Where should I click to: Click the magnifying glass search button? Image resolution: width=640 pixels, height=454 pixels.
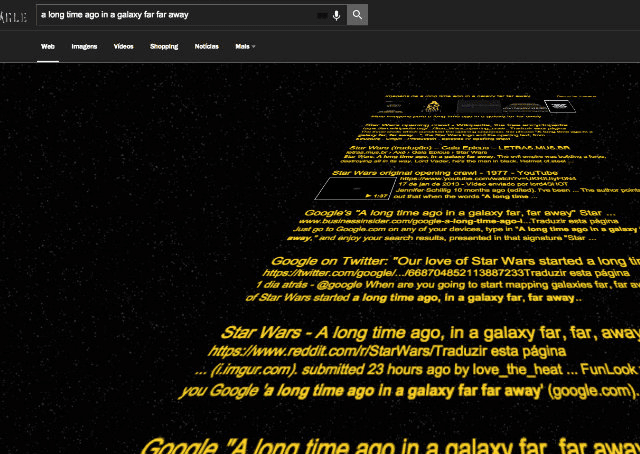pos(357,15)
